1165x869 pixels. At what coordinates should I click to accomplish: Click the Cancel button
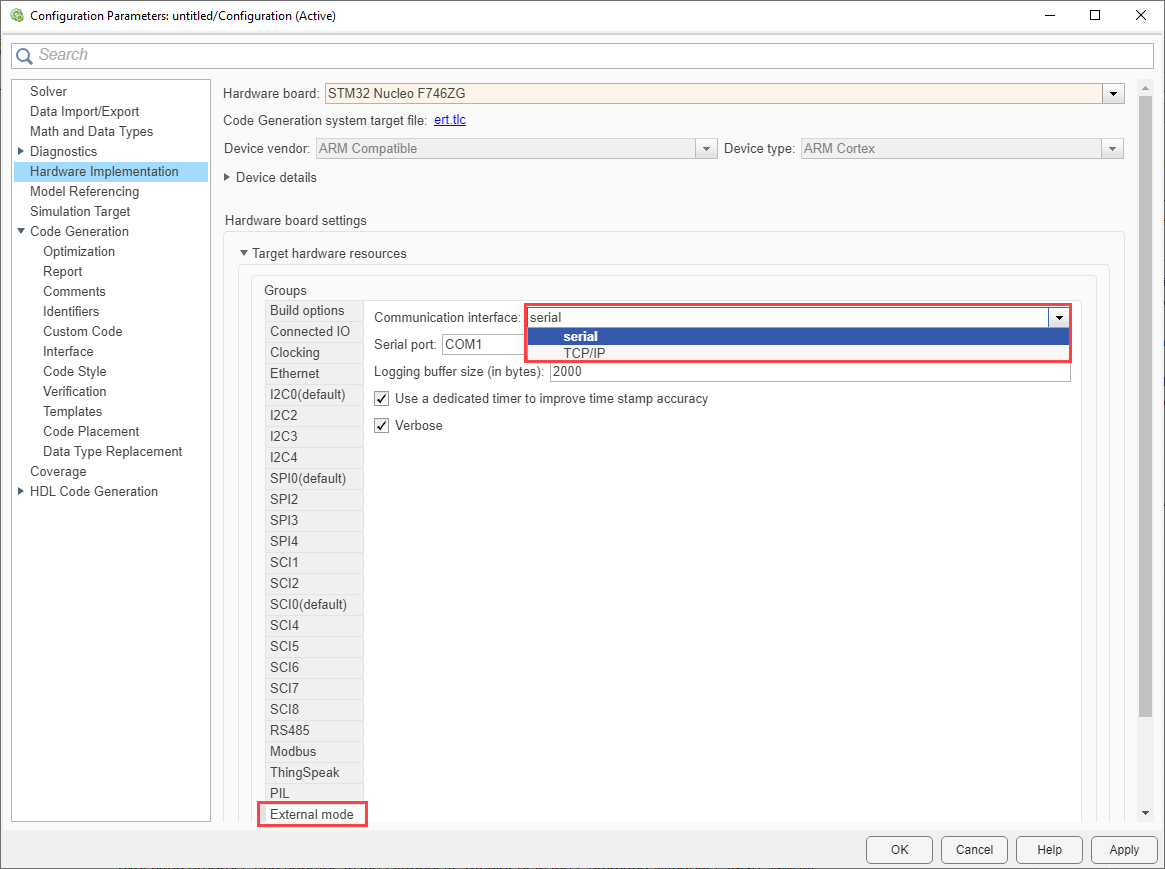(x=974, y=850)
